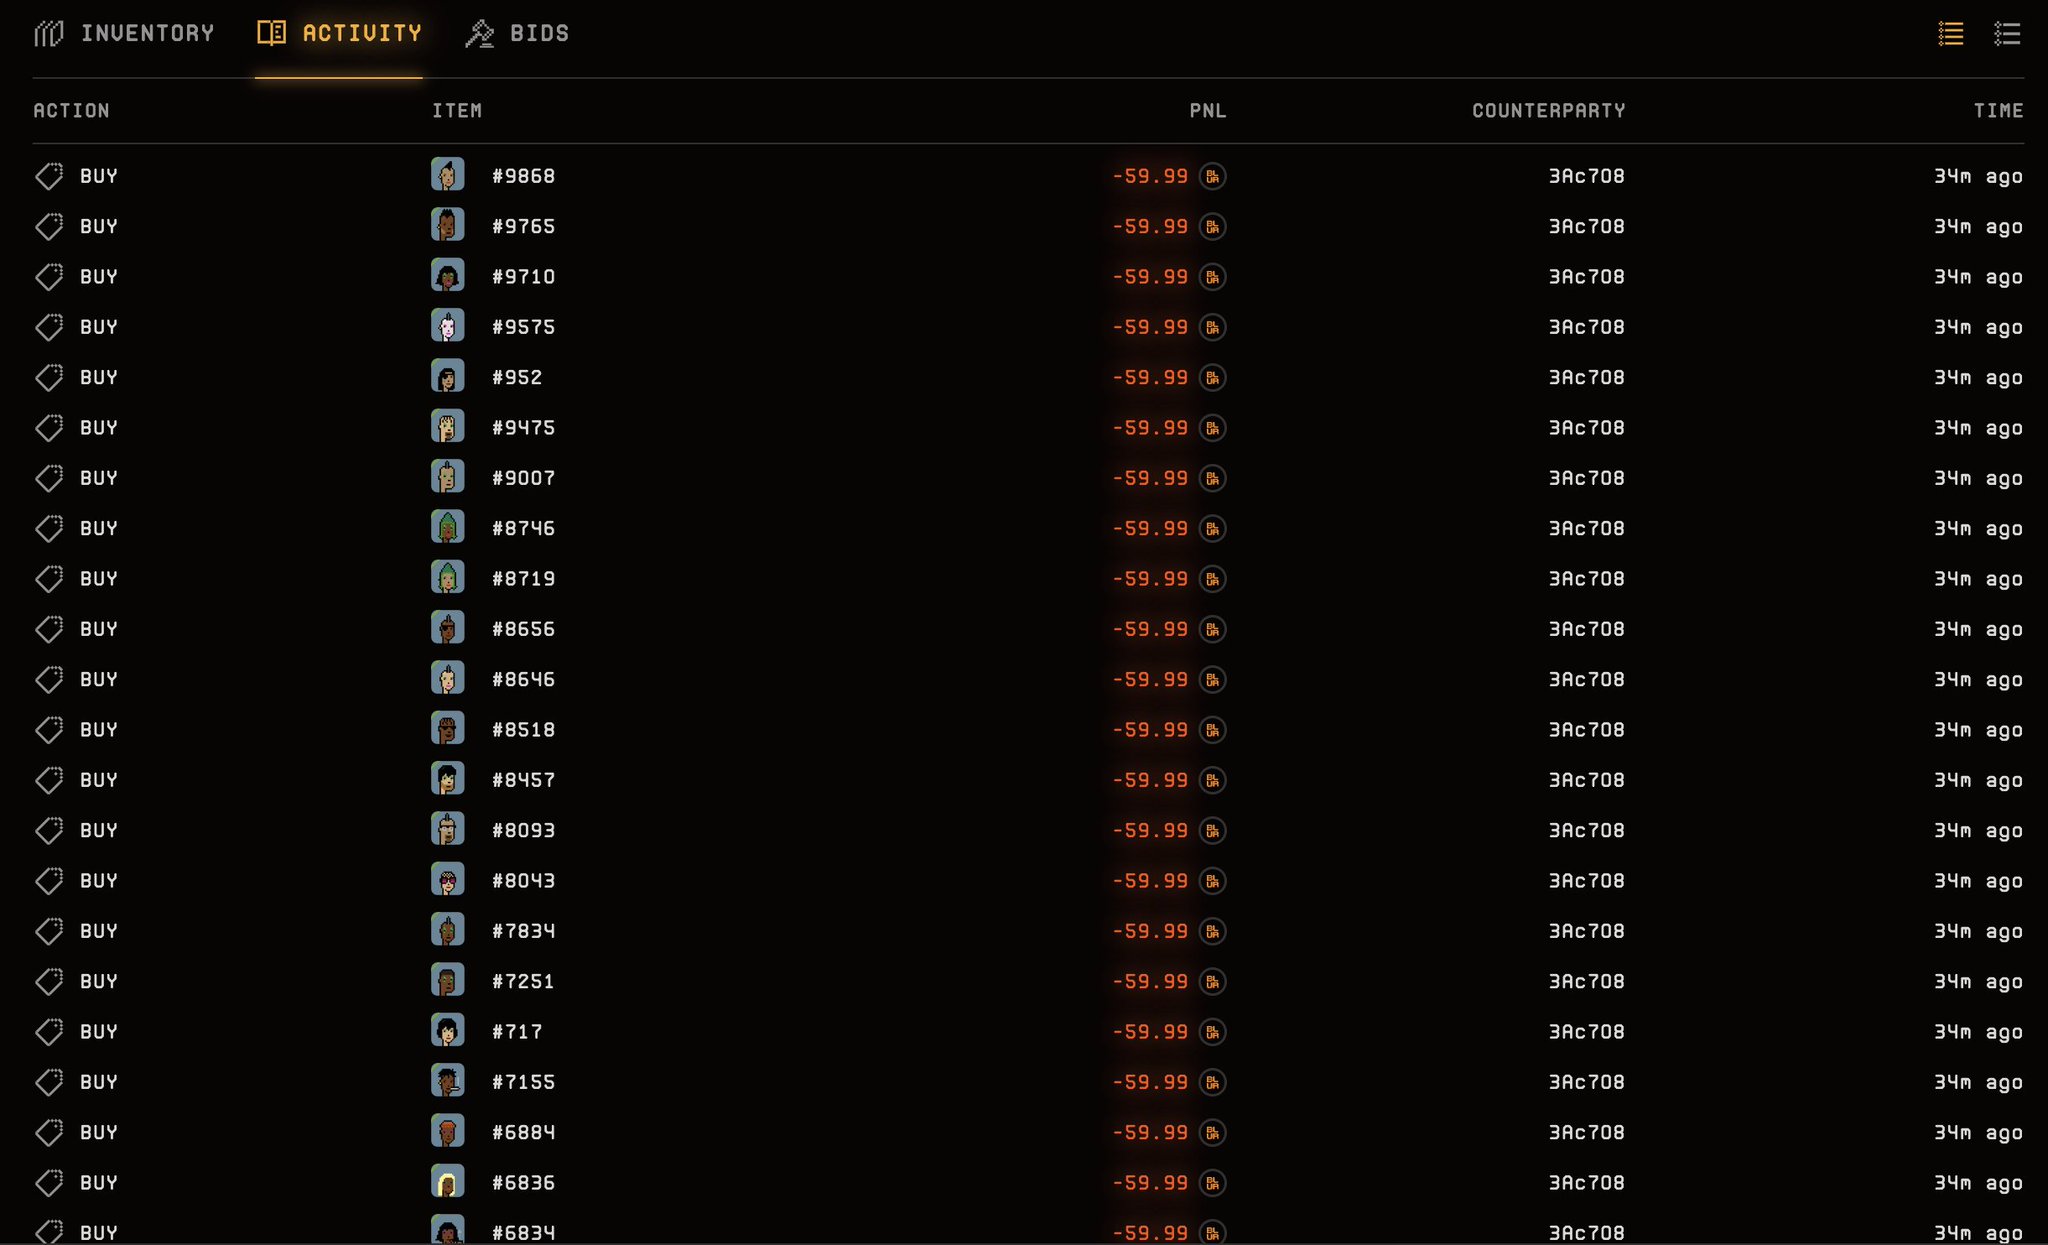2048x1245 pixels.
Task: Click the tag icon in #9765 row
Action: (x=49, y=226)
